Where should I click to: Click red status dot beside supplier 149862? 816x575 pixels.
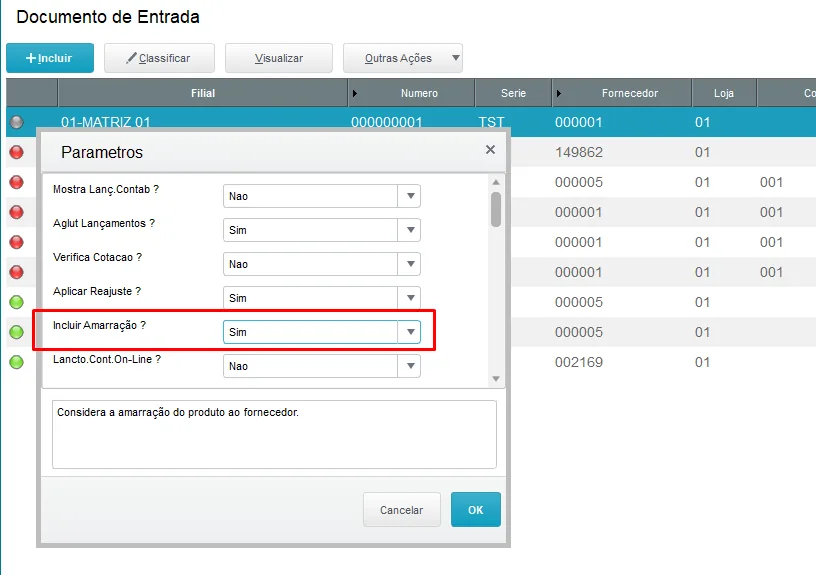point(17,152)
